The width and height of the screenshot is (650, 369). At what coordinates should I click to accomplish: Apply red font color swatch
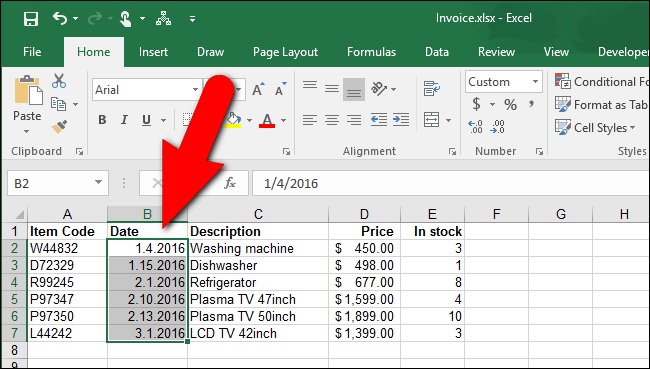(267, 120)
